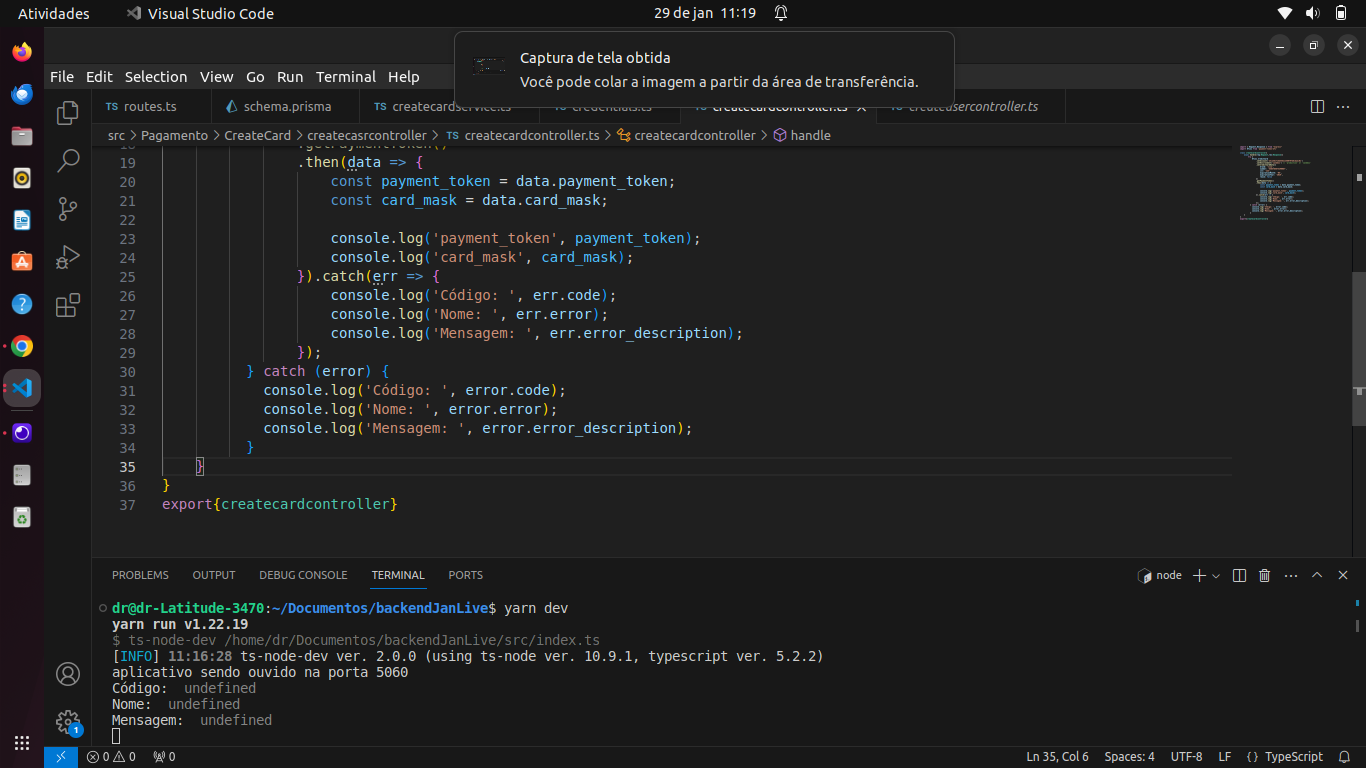Open the Run menu
This screenshot has height=768, width=1366.
pyautogui.click(x=290, y=77)
